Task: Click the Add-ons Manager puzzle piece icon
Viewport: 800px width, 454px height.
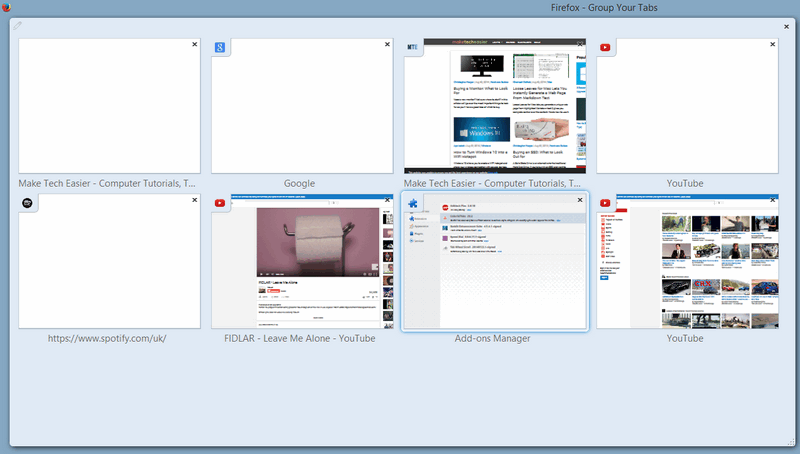Action: coord(412,203)
